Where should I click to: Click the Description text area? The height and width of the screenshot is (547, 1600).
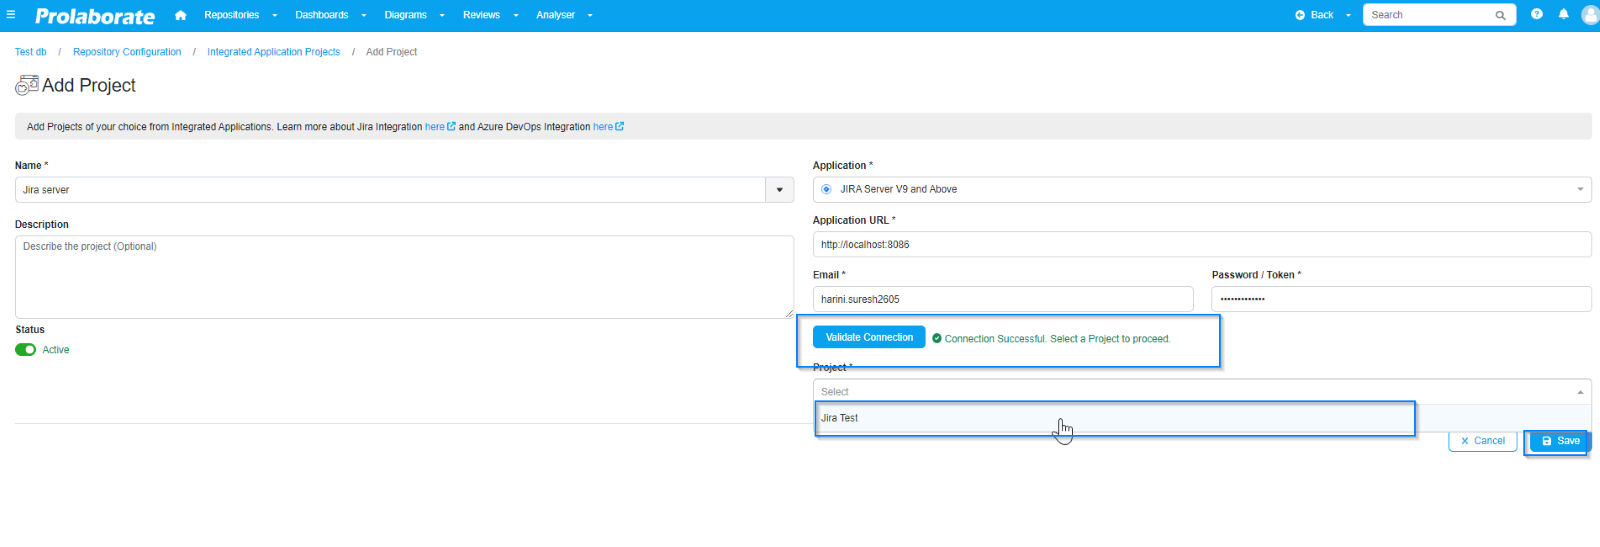(404, 277)
